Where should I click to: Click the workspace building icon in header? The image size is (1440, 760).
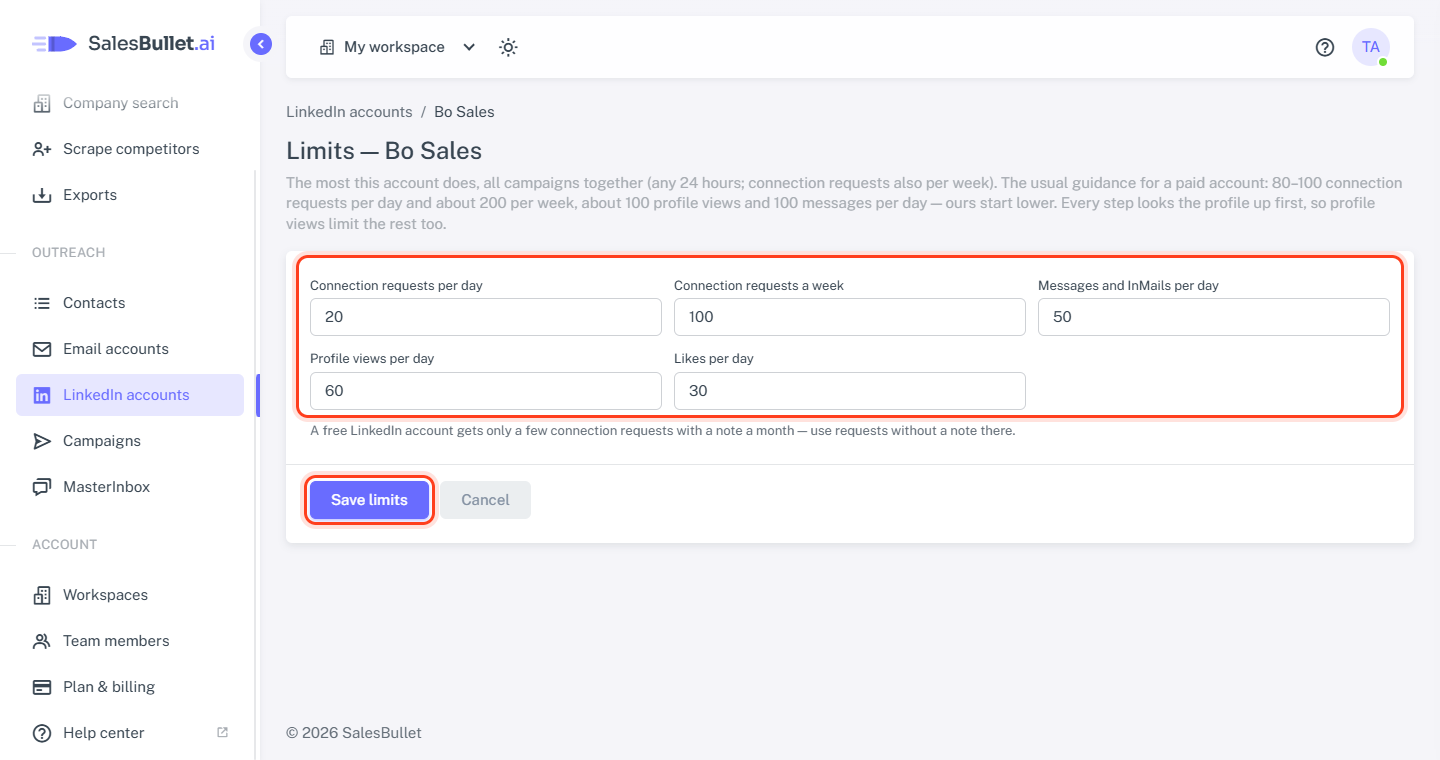coord(327,47)
